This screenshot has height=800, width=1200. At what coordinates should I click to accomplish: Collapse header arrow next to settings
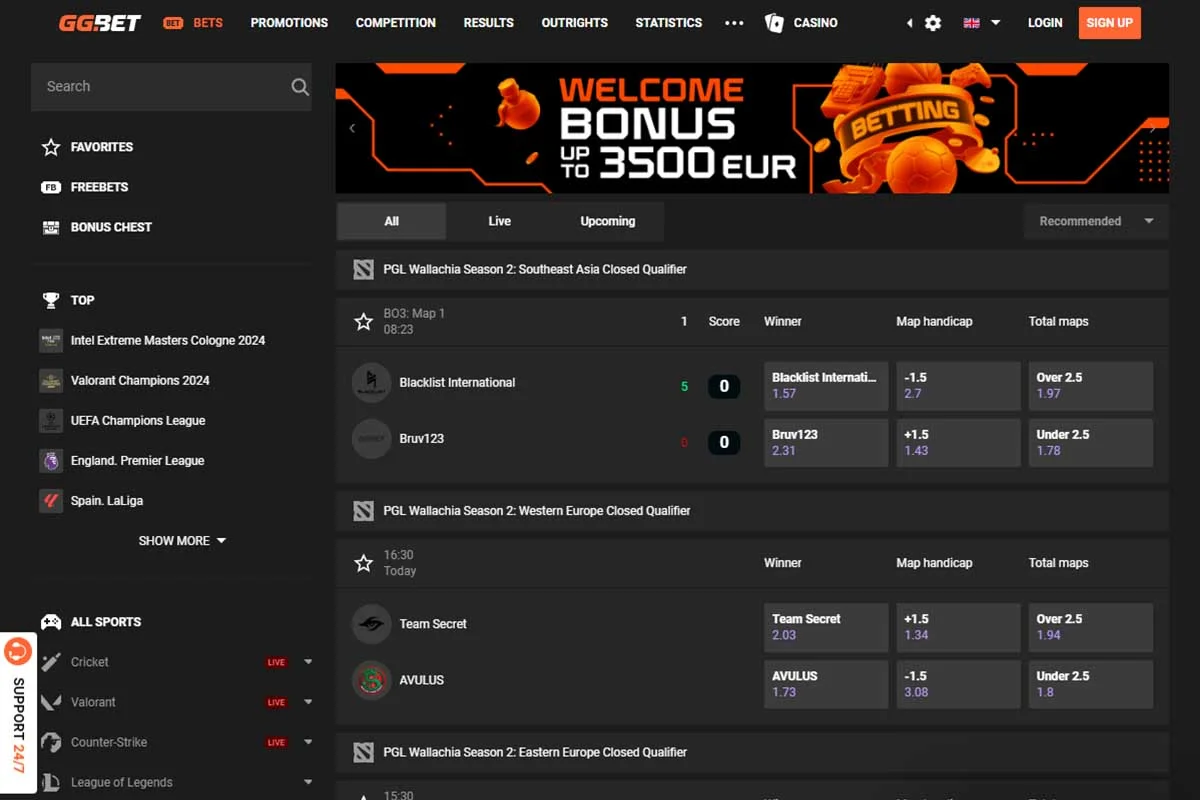[x=909, y=22]
